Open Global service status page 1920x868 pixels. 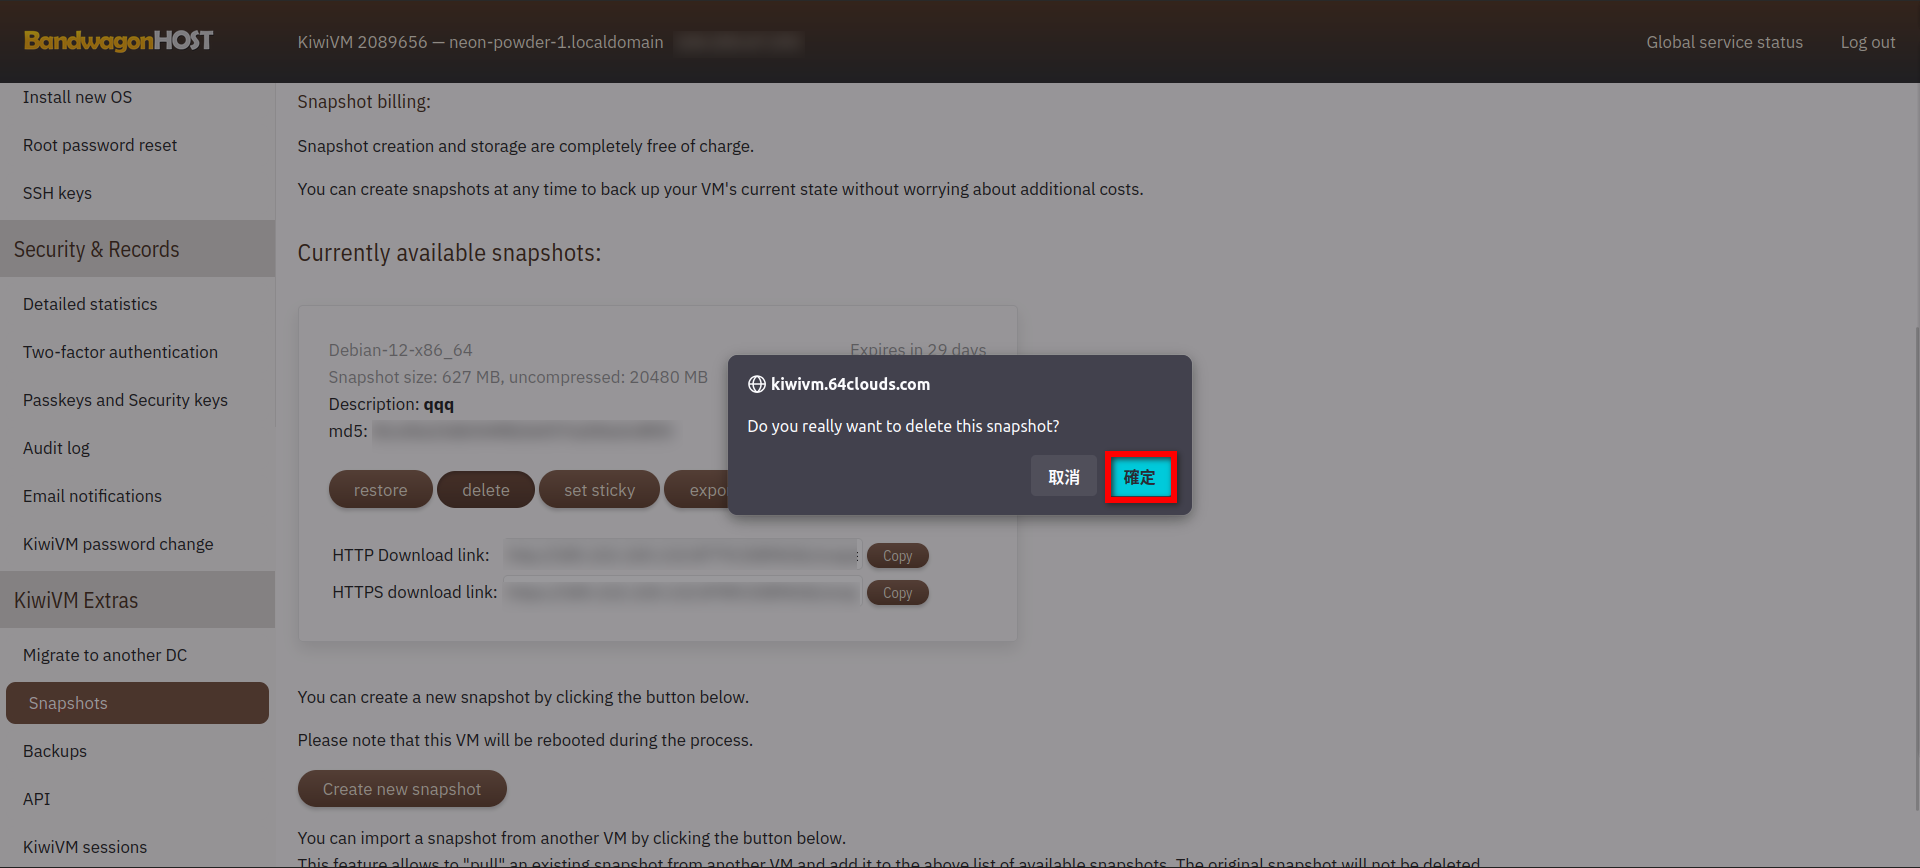(x=1724, y=42)
